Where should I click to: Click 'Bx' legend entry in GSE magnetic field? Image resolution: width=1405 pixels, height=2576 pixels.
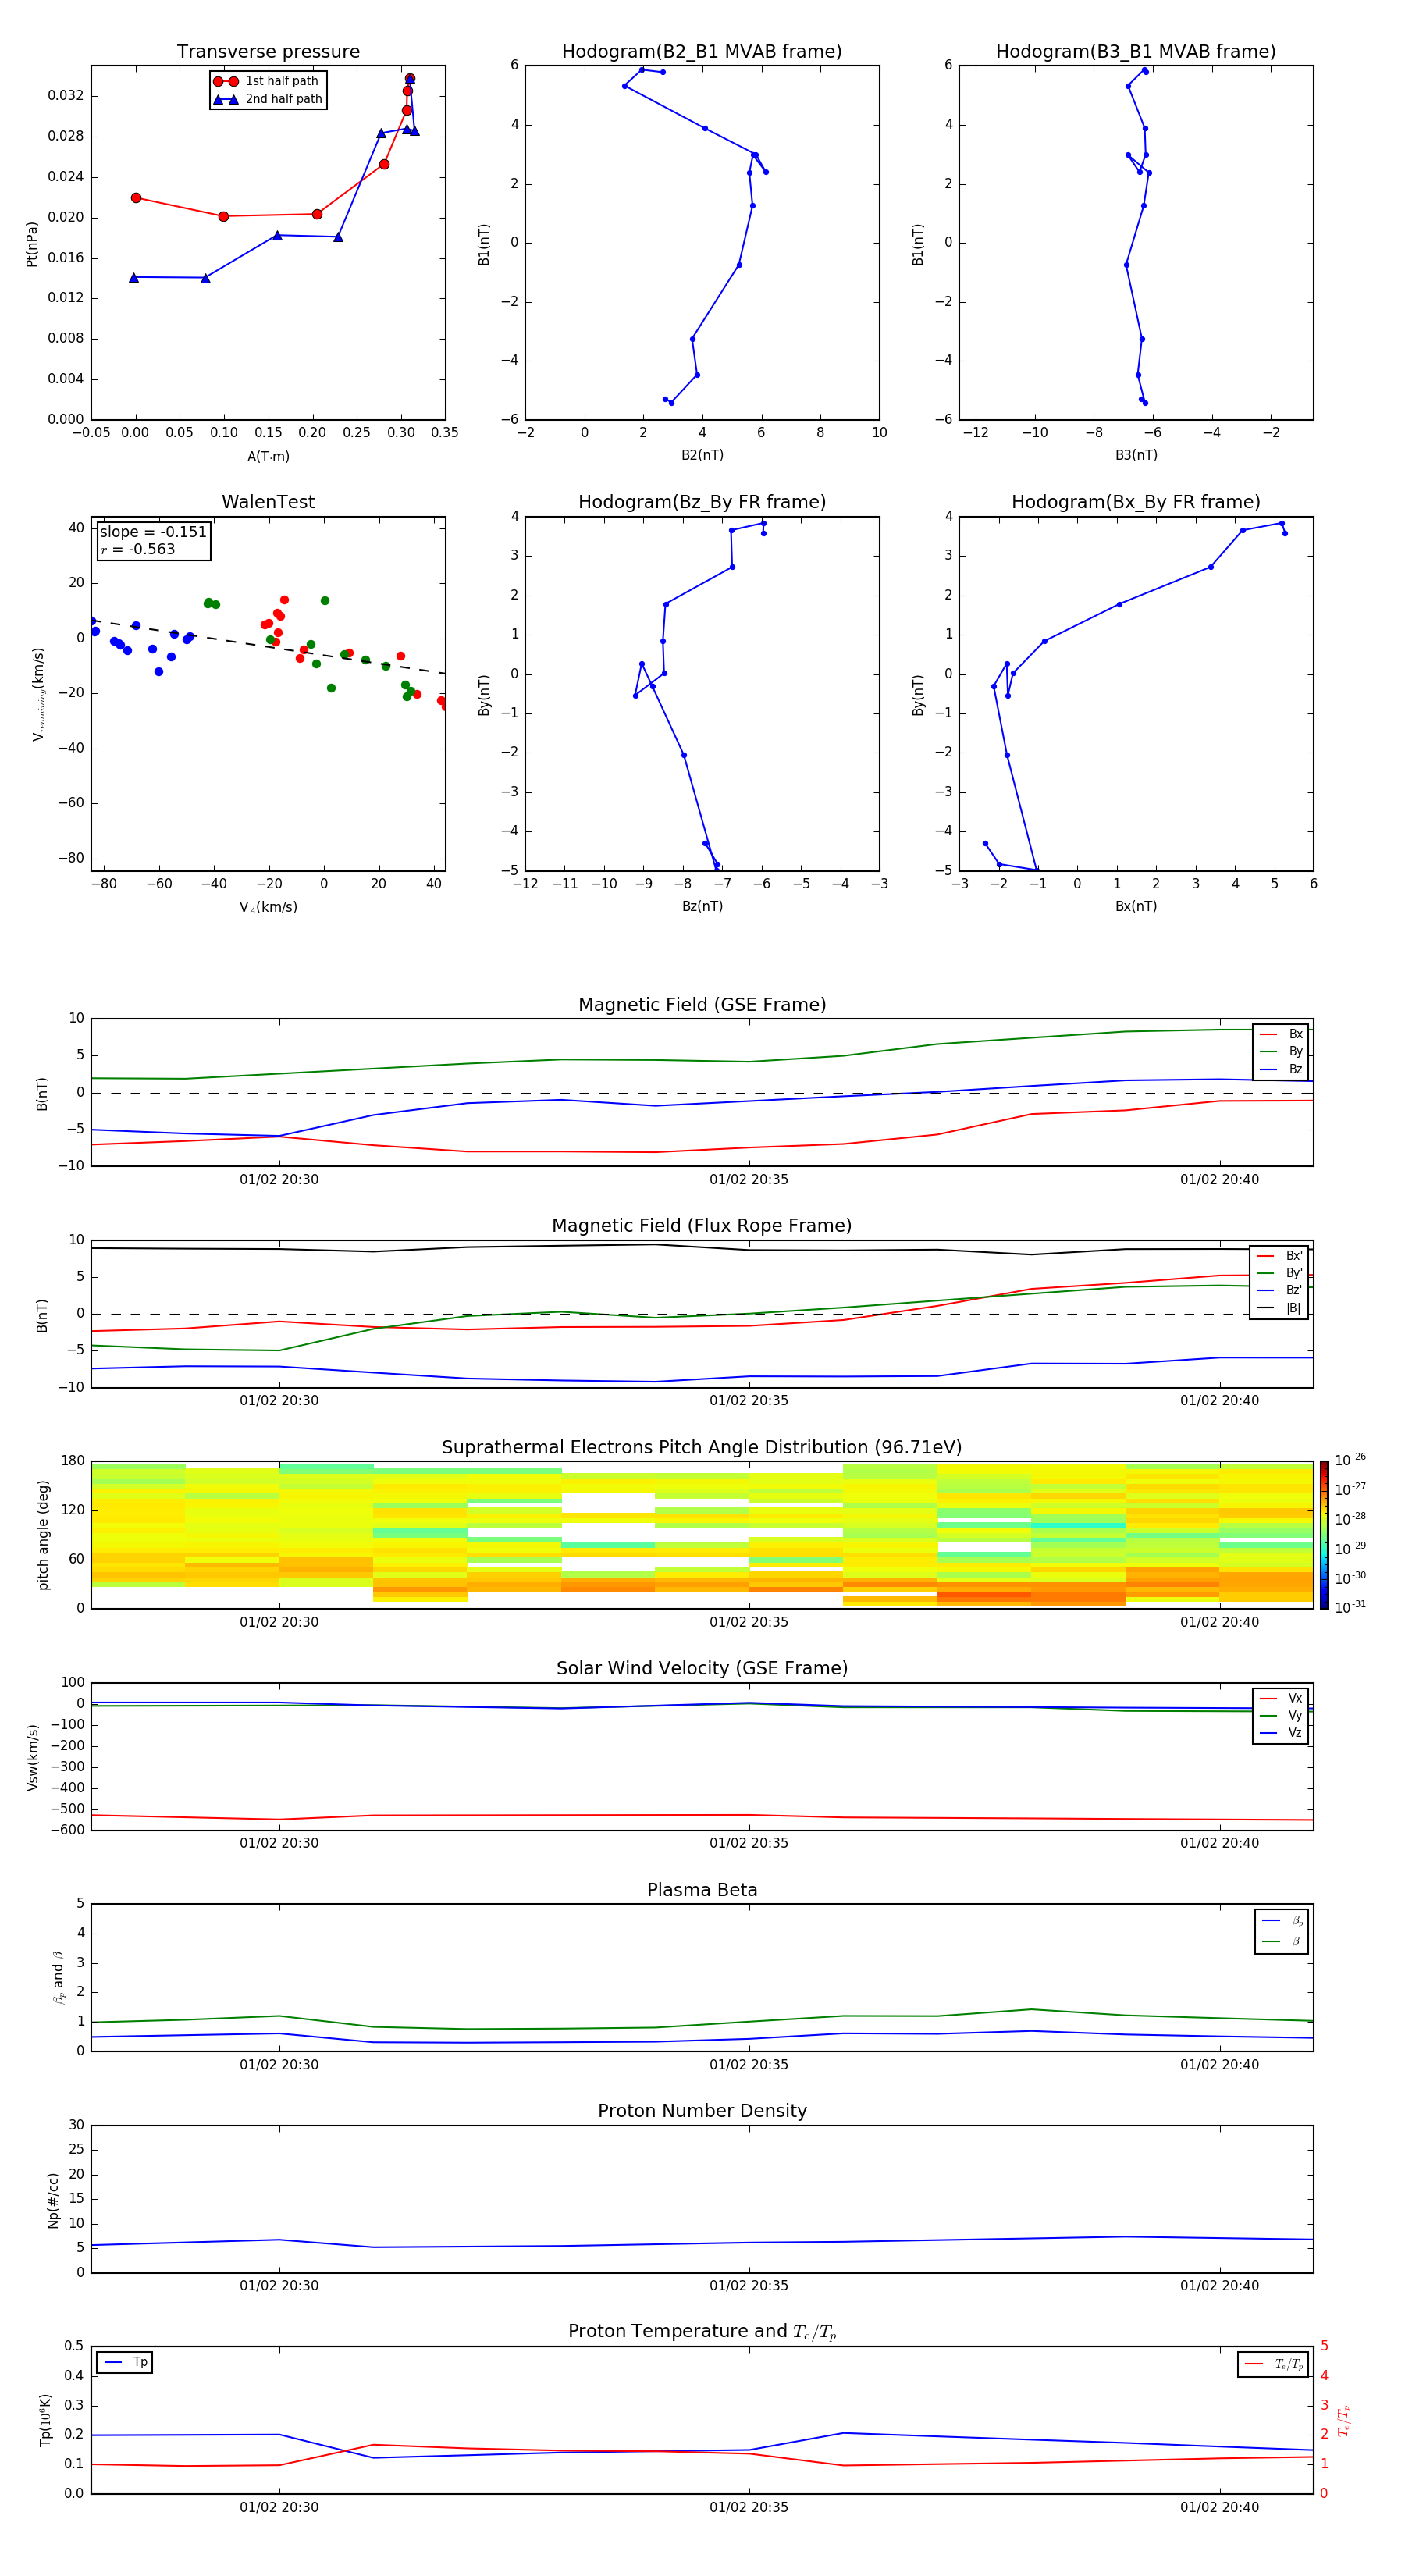tap(1281, 1034)
